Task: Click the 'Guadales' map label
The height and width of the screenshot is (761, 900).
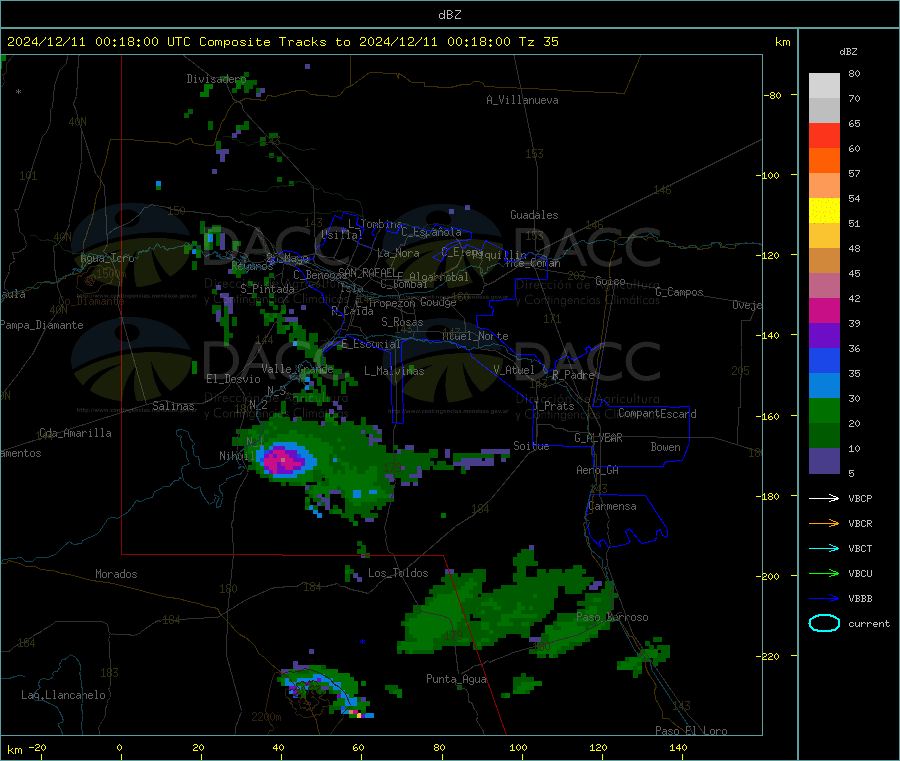Action: coord(534,215)
